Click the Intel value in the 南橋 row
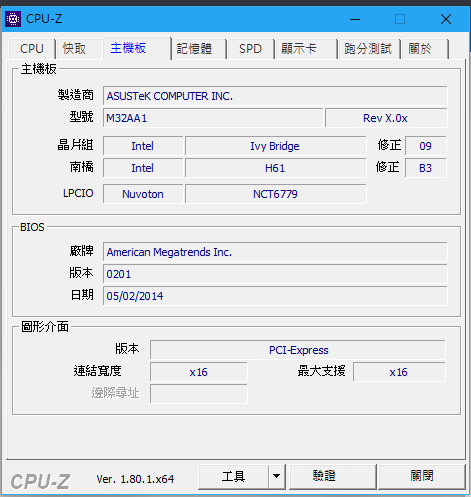 point(143,168)
